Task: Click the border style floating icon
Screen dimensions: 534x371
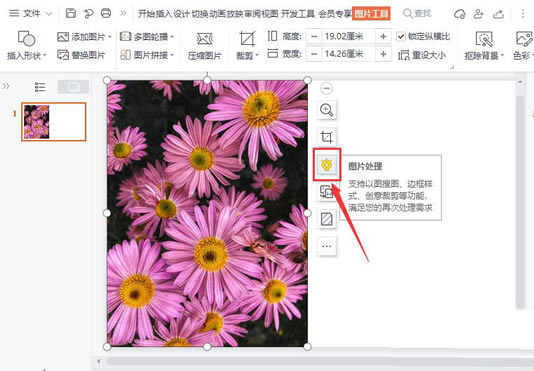Action: point(327,219)
